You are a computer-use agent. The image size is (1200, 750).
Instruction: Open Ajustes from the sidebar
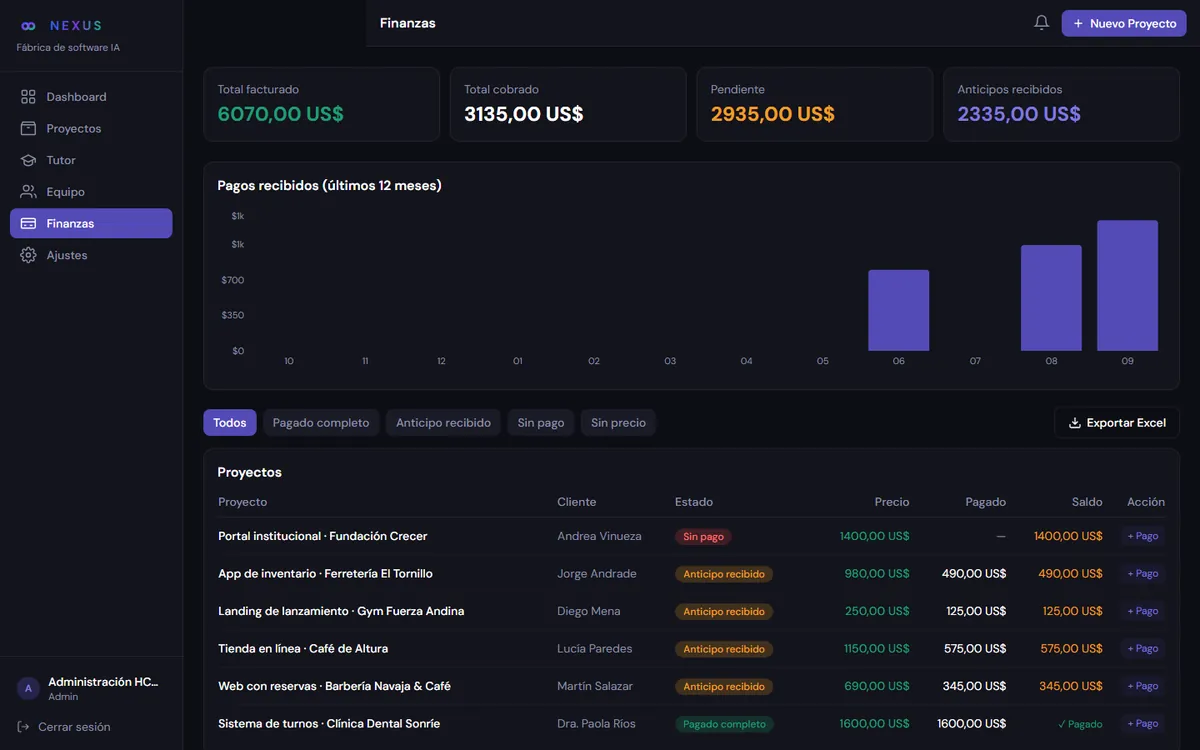point(91,255)
